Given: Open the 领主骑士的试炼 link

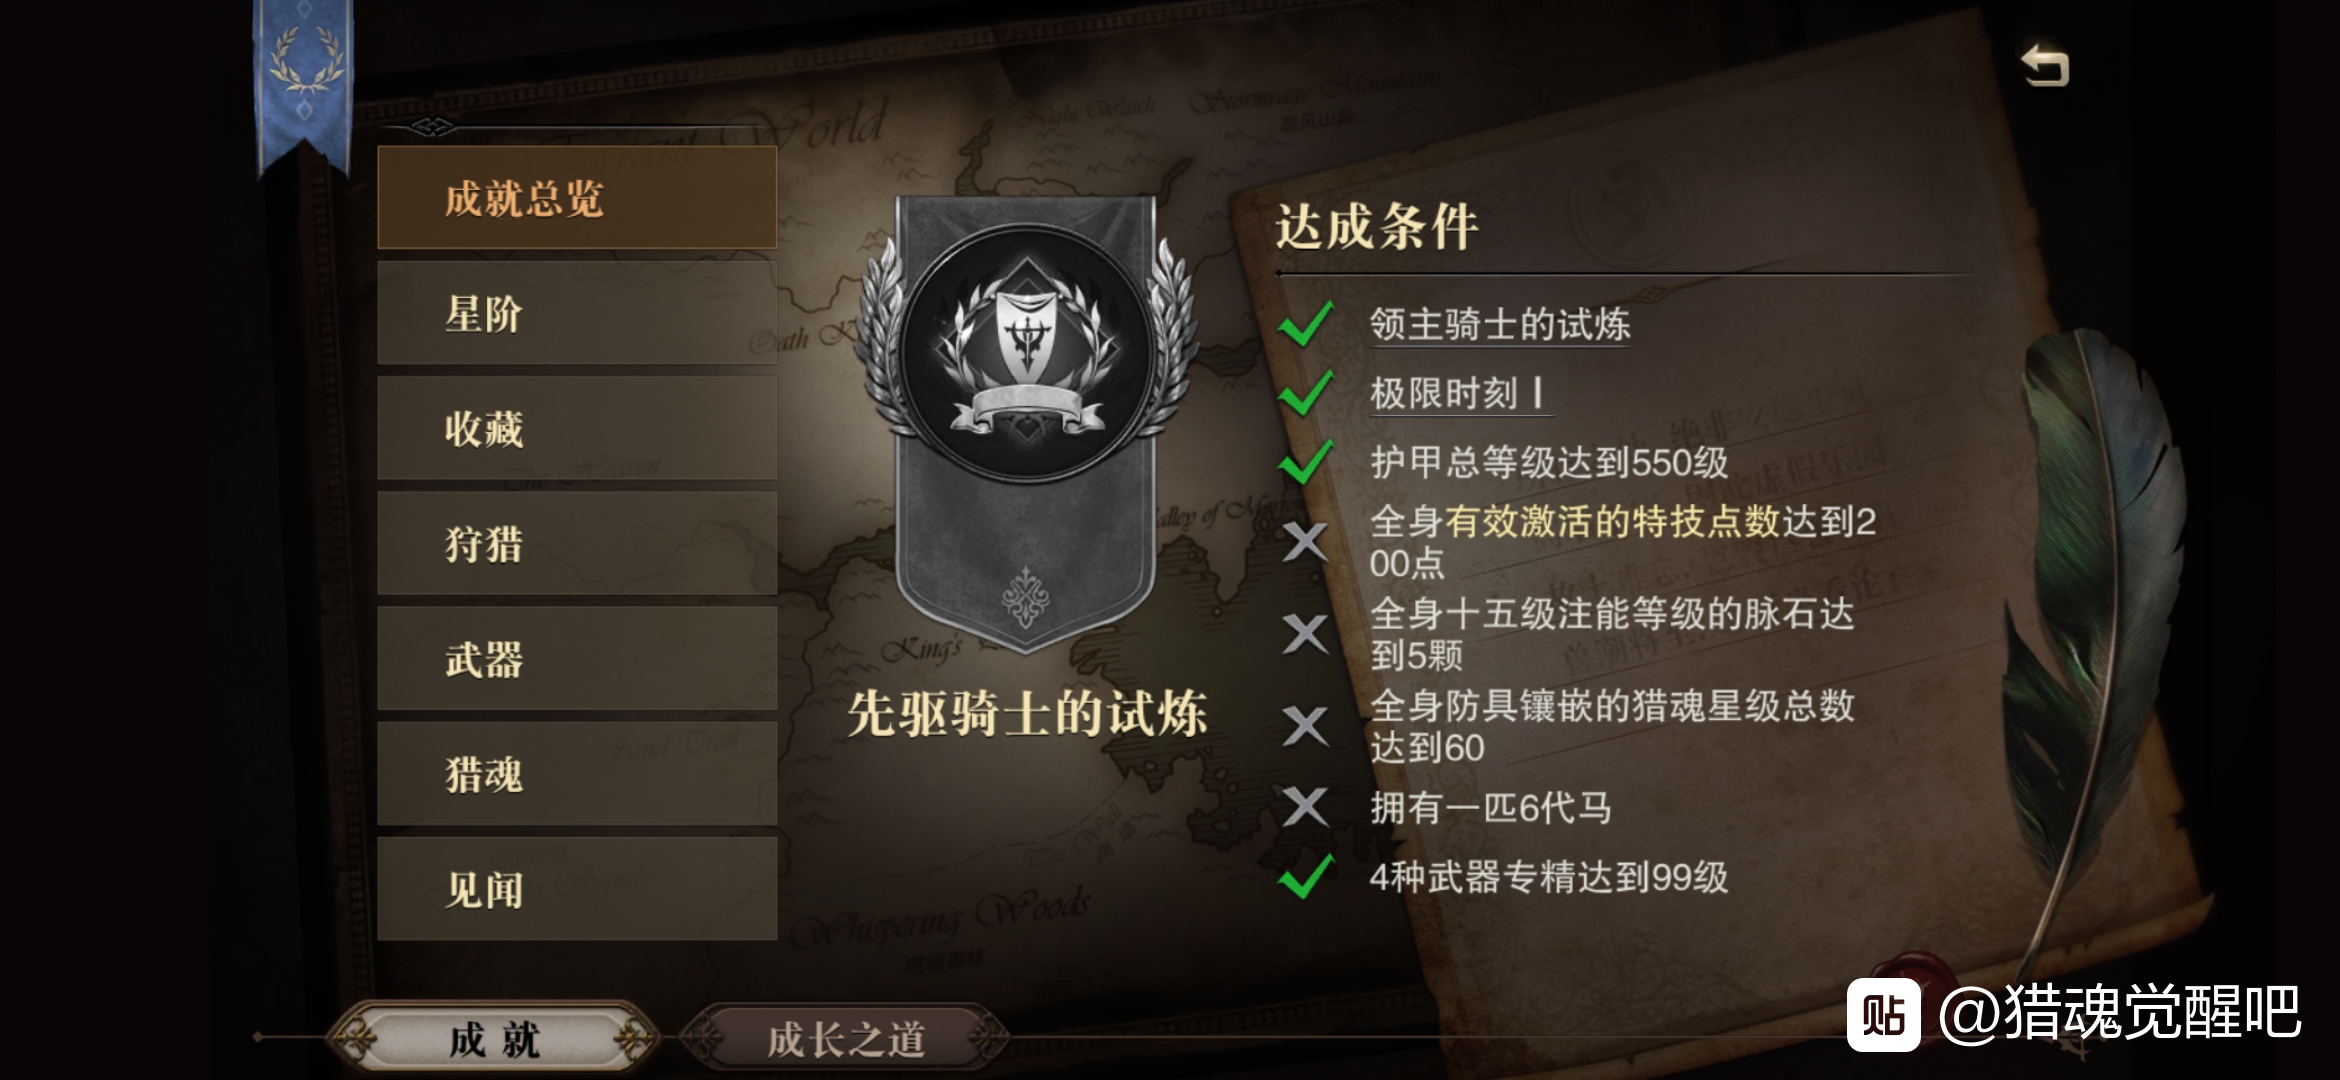Looking at the screenshot, I should click(x=1499, y=325).
